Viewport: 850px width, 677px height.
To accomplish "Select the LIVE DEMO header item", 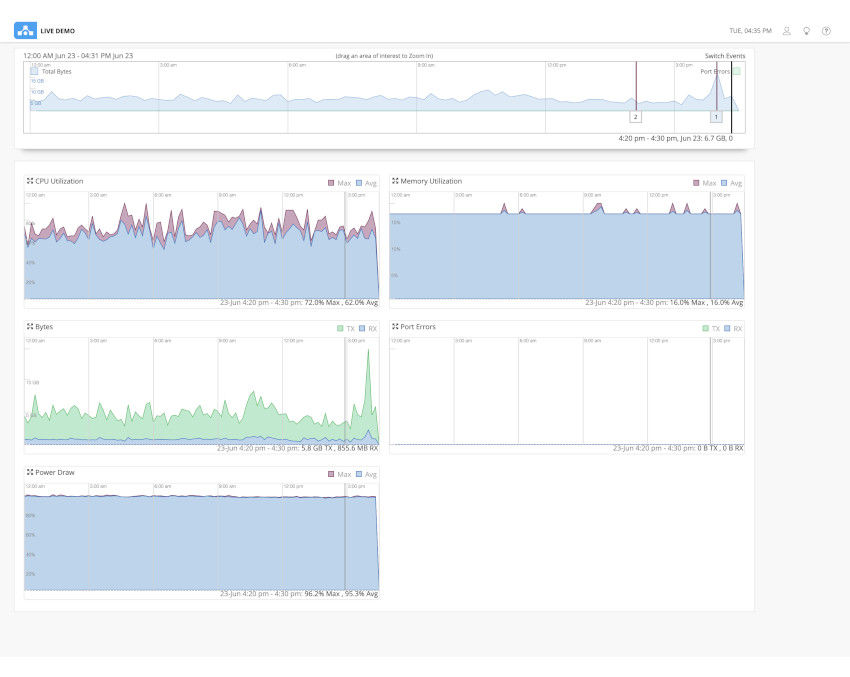I will pos(58,29).
